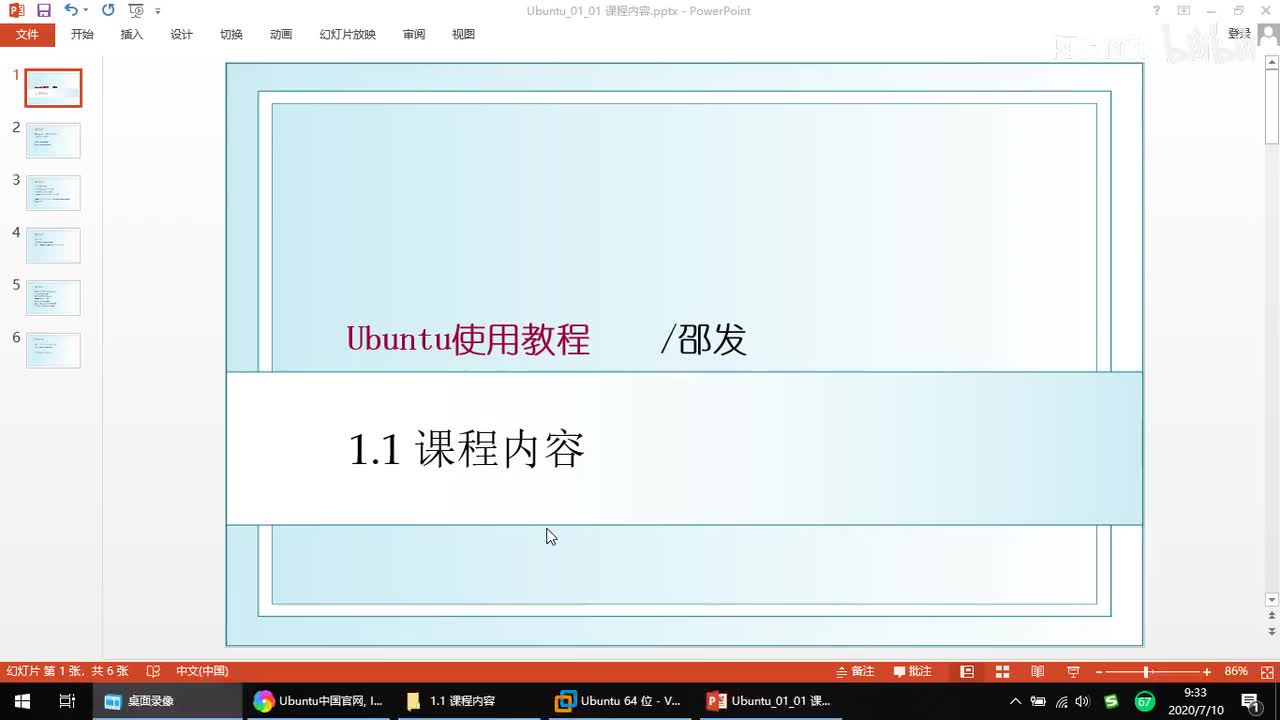The height and width of the screenshot is (720, 1280).
Task: Go to previous slide double-arrow button
Action: tap(1272, 616)
